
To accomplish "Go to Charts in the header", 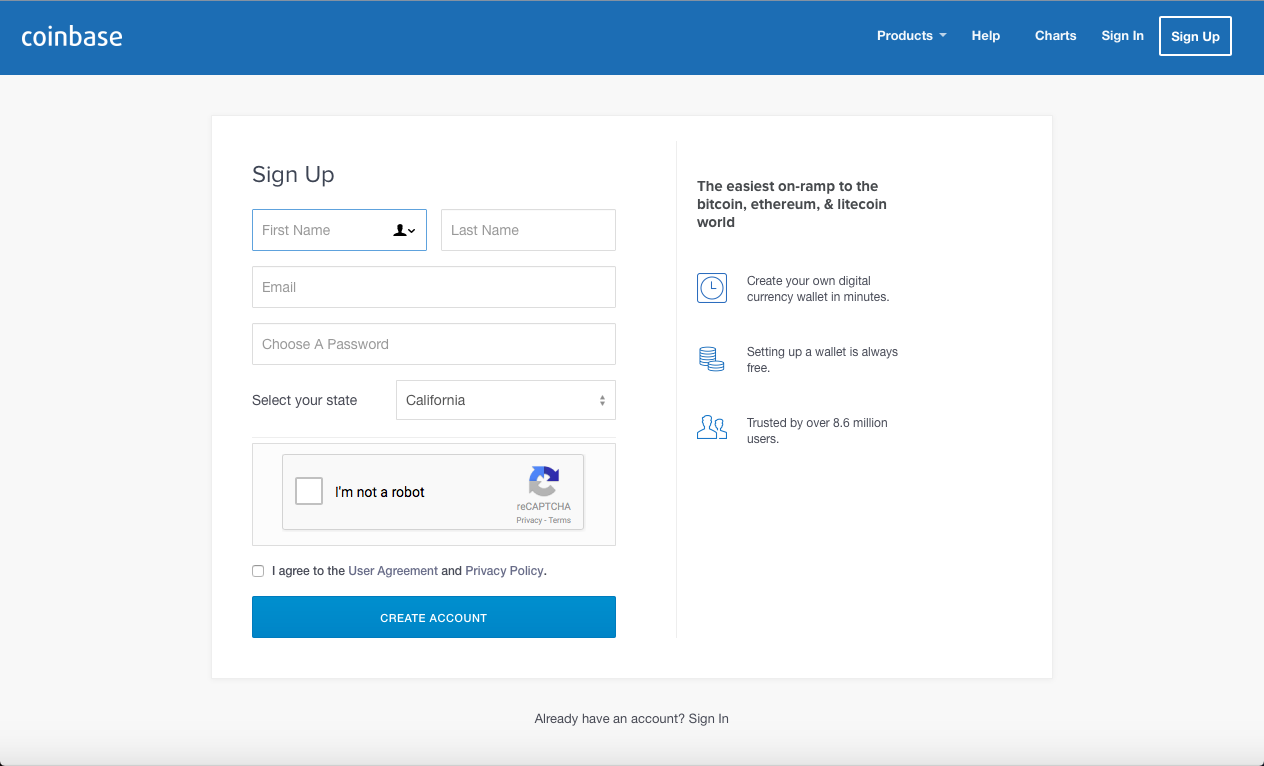I will [1056, 36].
